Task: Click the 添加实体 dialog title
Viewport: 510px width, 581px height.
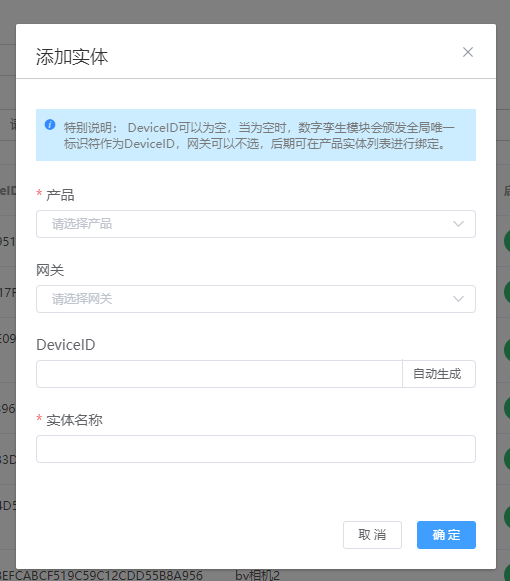Action: tap(72, 57)
